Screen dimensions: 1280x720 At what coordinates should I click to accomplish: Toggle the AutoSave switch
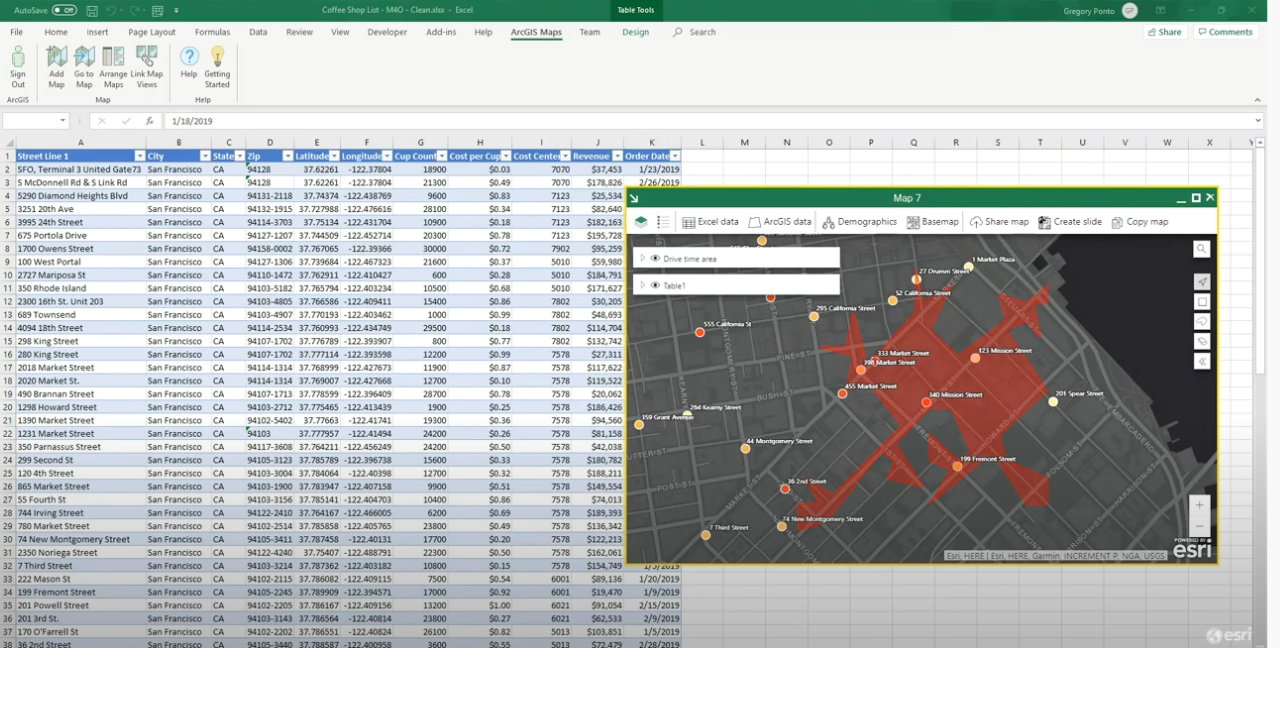click(64, 10)
